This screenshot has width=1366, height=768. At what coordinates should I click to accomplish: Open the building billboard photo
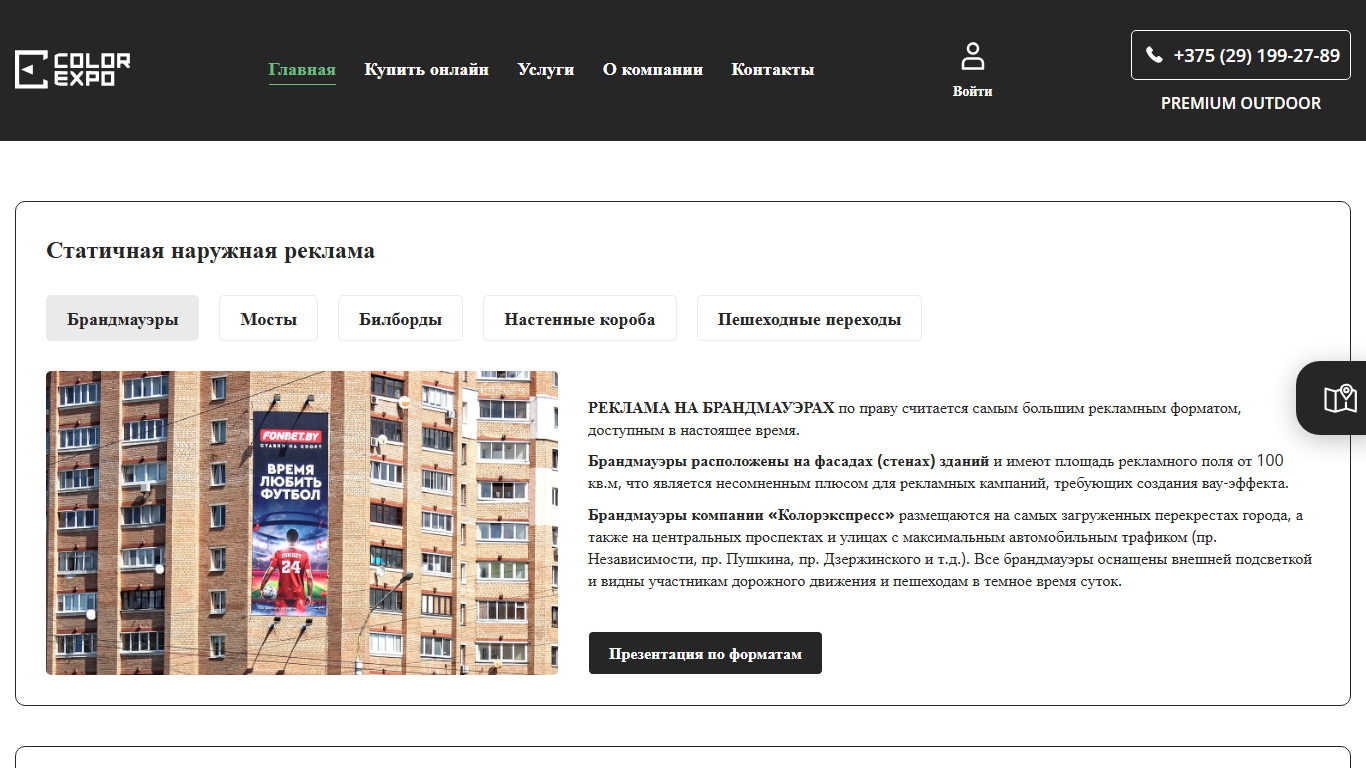[x=302, y=523]
